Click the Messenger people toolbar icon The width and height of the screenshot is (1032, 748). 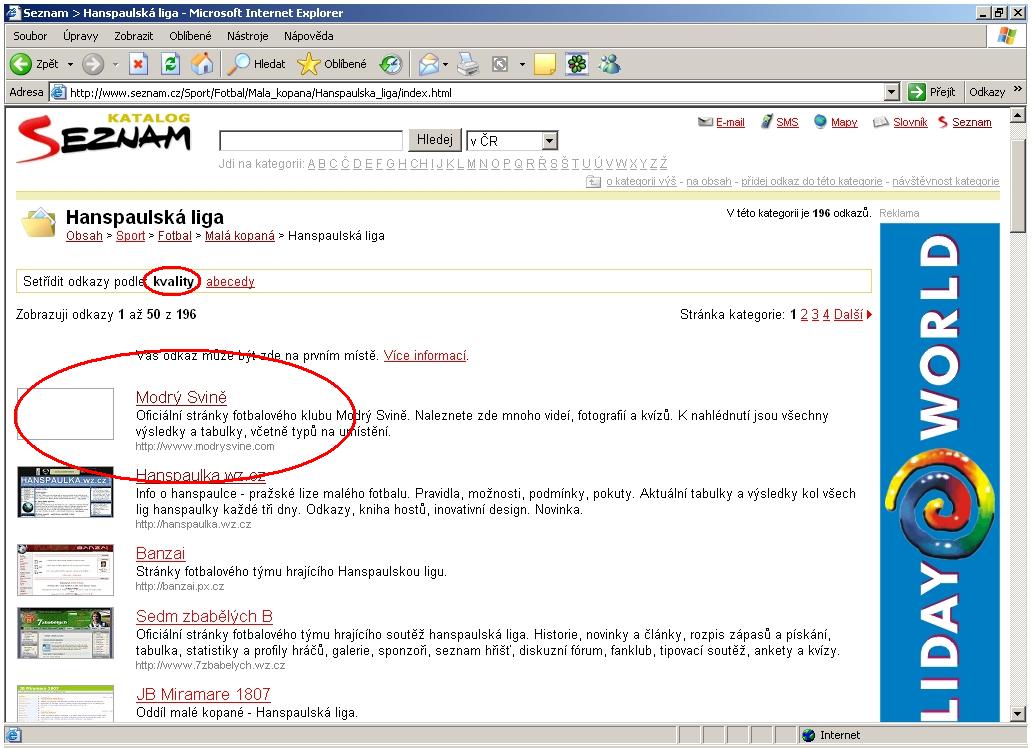coord(610,64)
